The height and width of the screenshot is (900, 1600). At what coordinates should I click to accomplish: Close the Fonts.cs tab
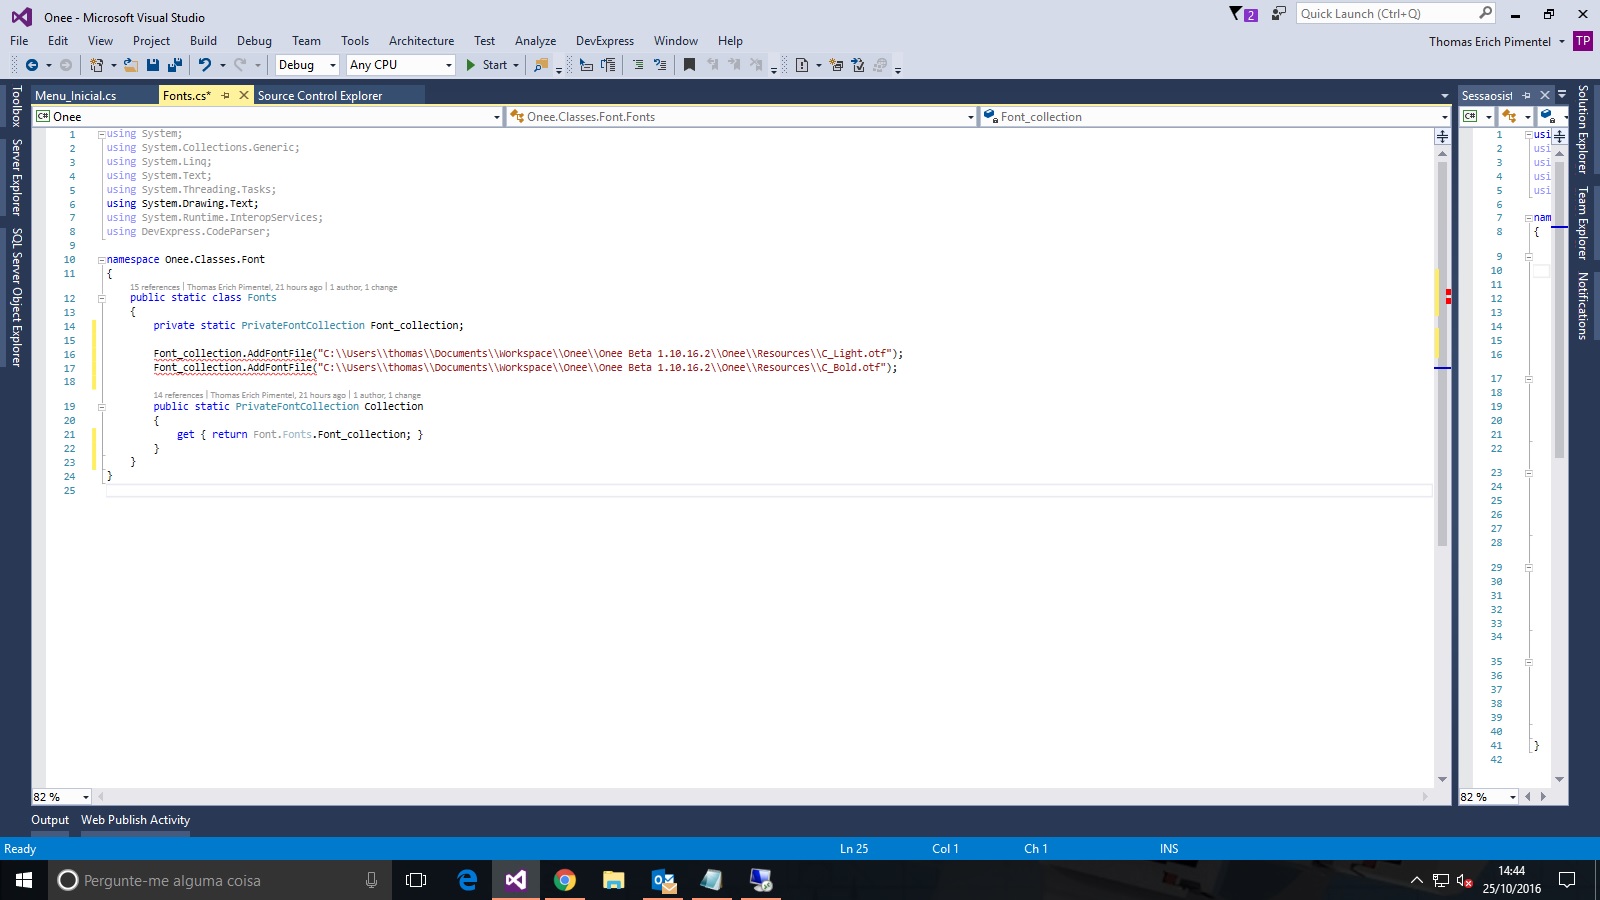coord(243,96)
